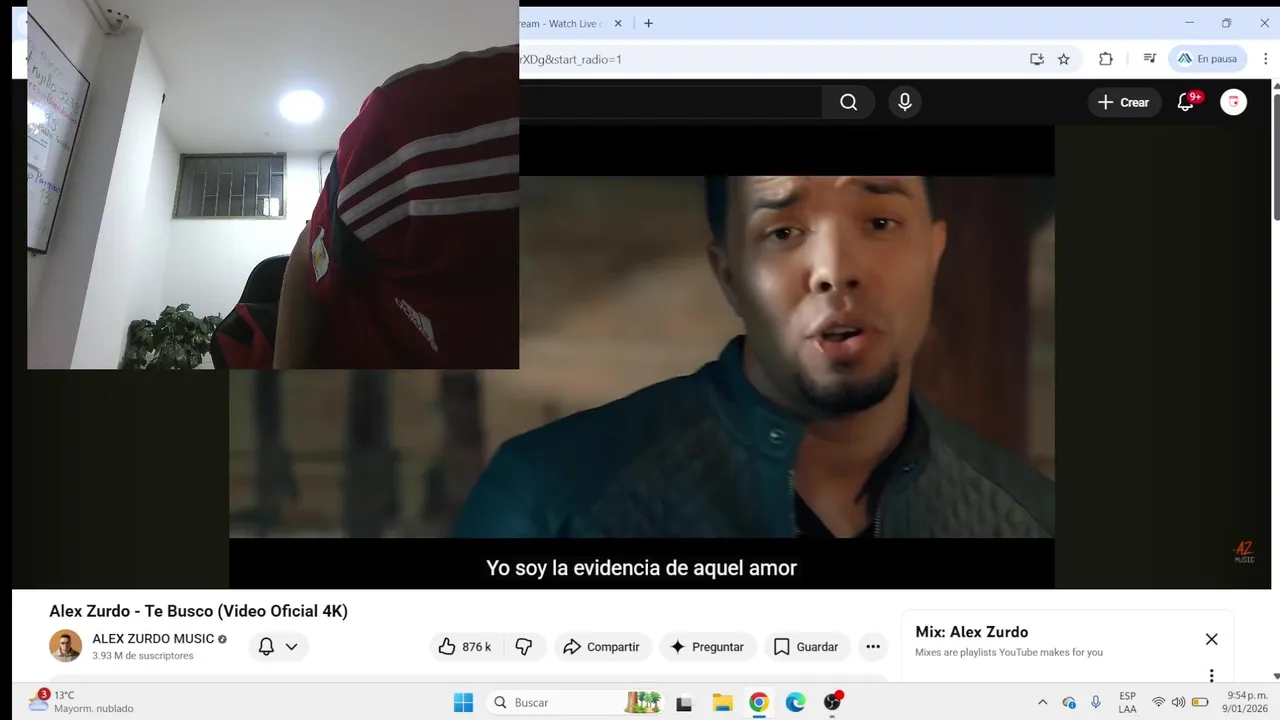The image size is (1280, 720).
Task: Click the install app icon in address bar
Action: [1037, 59]
